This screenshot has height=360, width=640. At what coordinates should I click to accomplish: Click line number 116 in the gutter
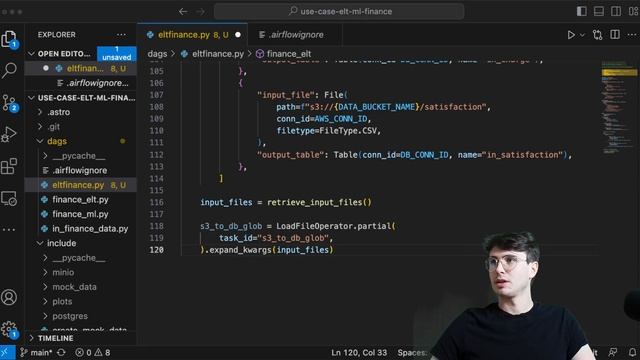click(x=156, y=202)
